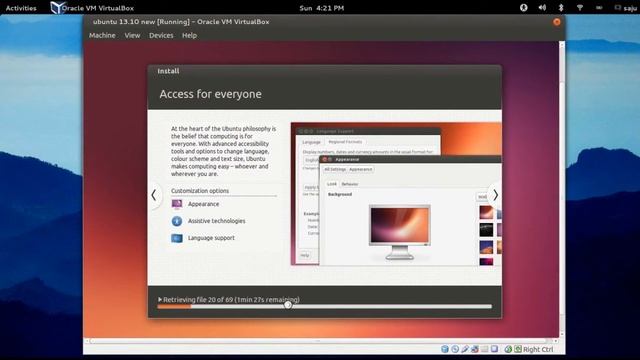Click the VirtualBox window title bar text
The width and height of the screenshot is (640, 360).
[181, 22]
